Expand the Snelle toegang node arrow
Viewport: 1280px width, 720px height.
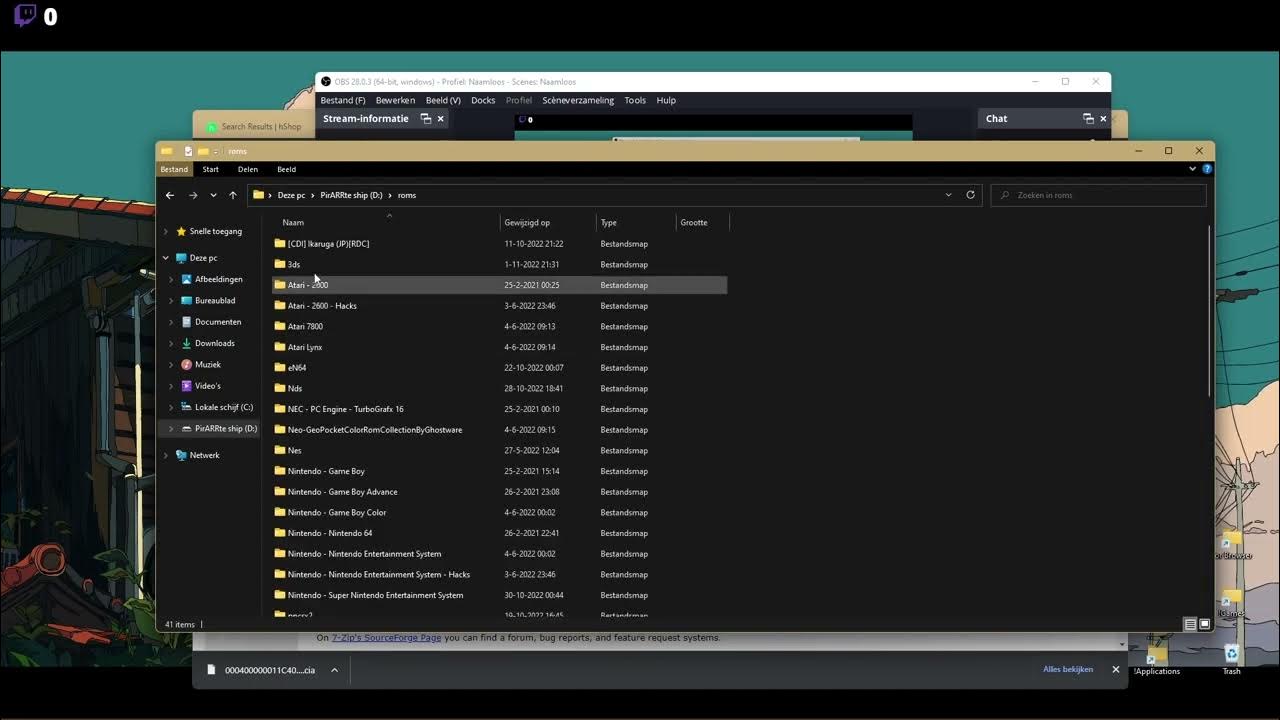click(x=166, y=231)
